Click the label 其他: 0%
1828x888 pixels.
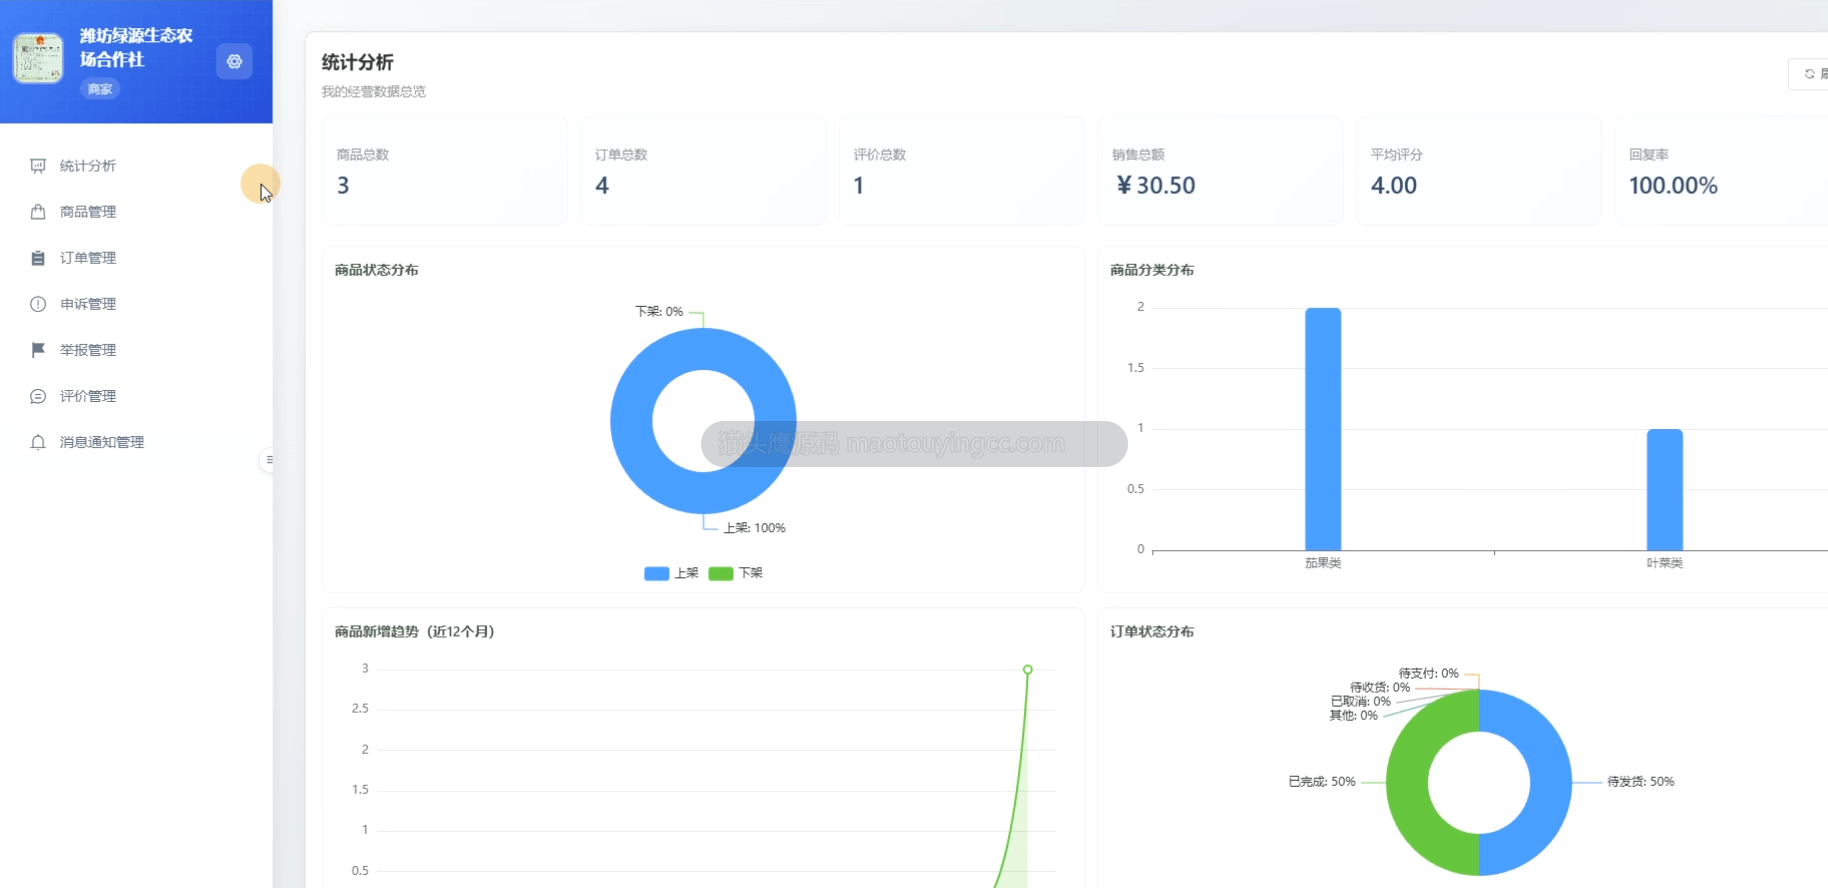click(x=1353, y=716)
